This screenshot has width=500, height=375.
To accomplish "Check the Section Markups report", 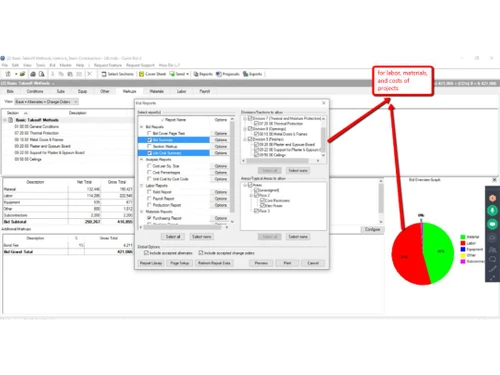I will click(x=149, y=146).
